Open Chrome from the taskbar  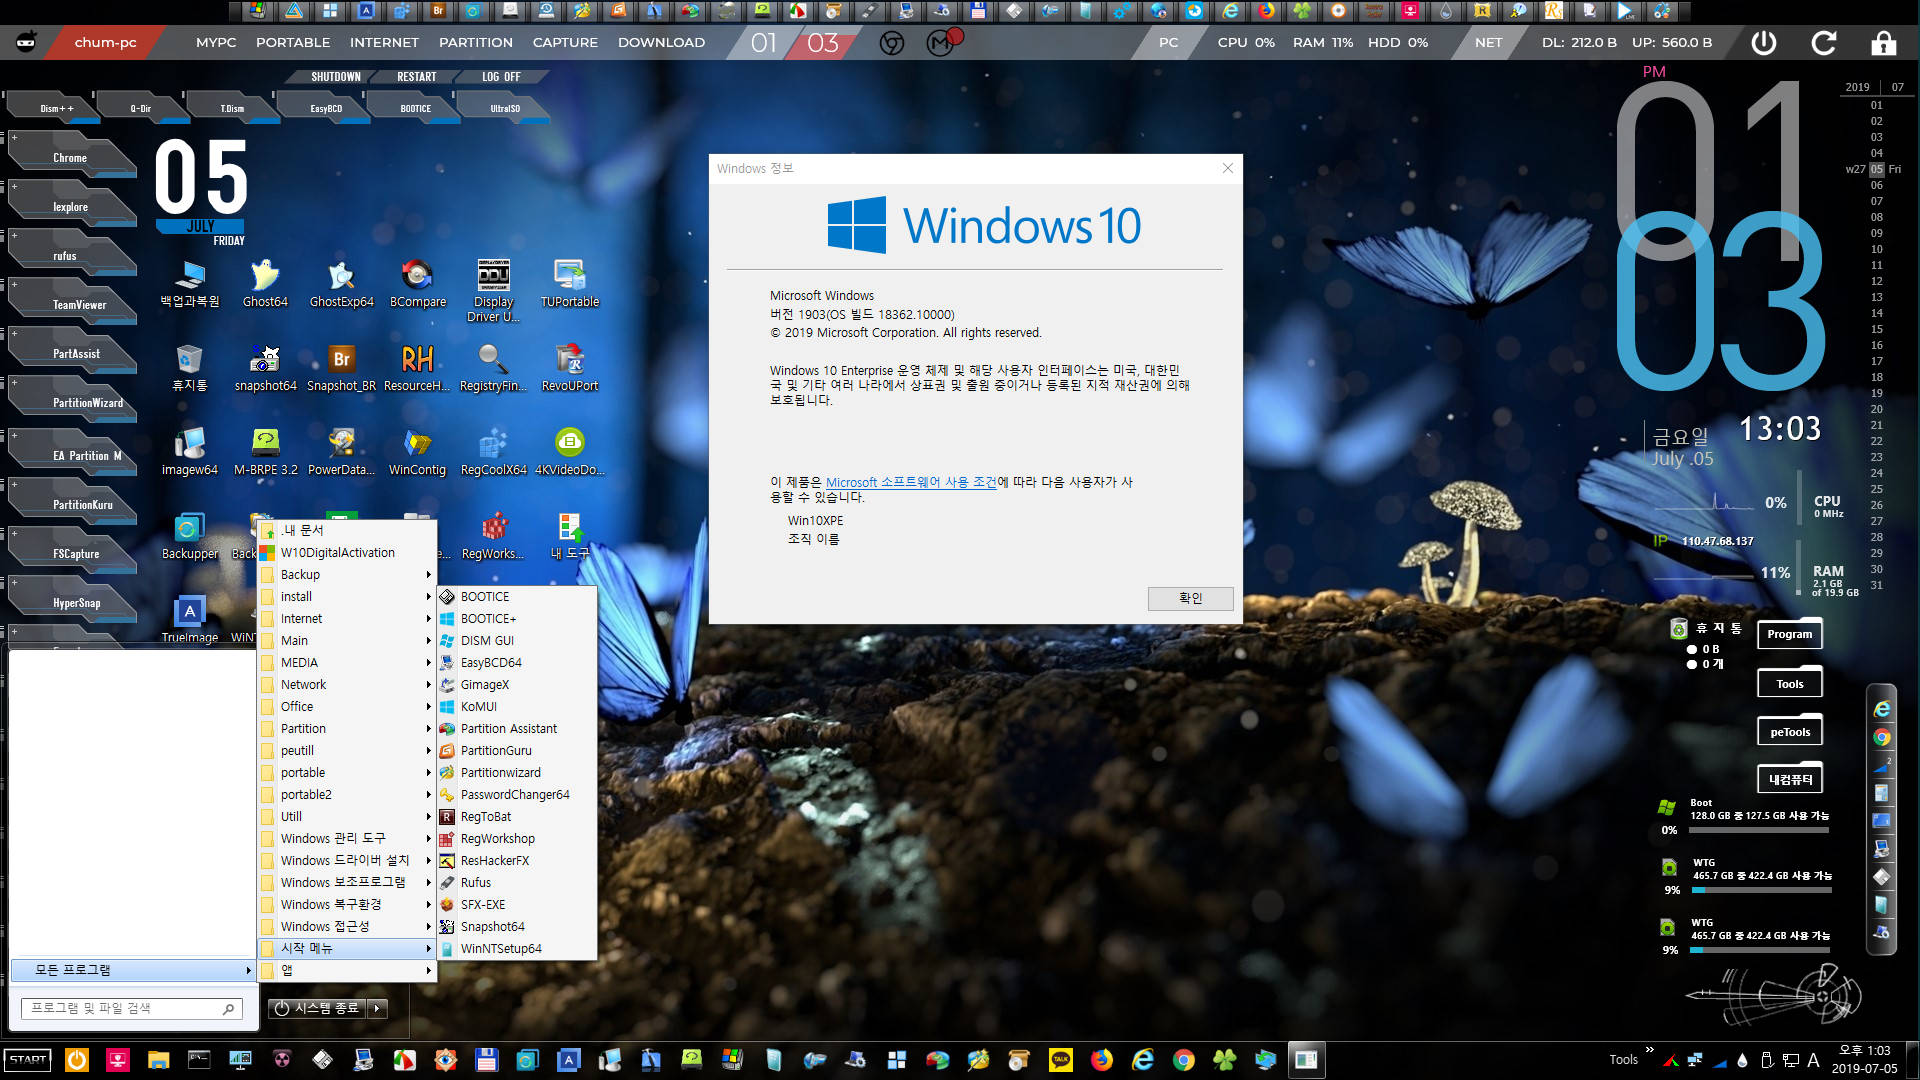pyautogui.click(x=1184, y=1060)
